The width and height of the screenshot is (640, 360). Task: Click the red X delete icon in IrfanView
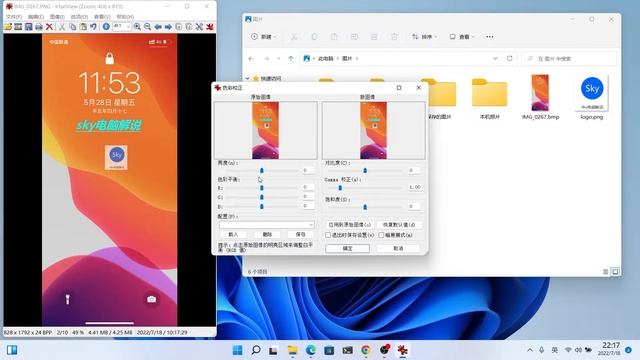coord(49,27)
